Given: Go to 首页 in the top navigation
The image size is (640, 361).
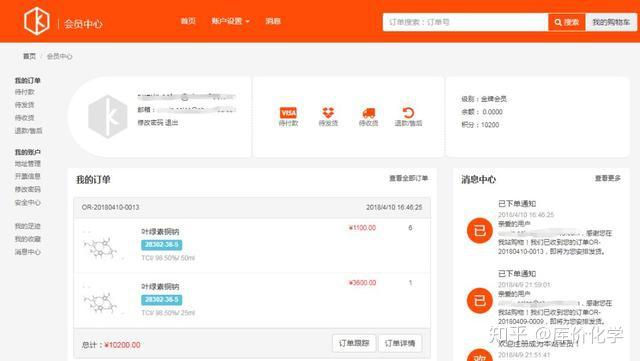Looking at the screenshot, I should [188, 21].
